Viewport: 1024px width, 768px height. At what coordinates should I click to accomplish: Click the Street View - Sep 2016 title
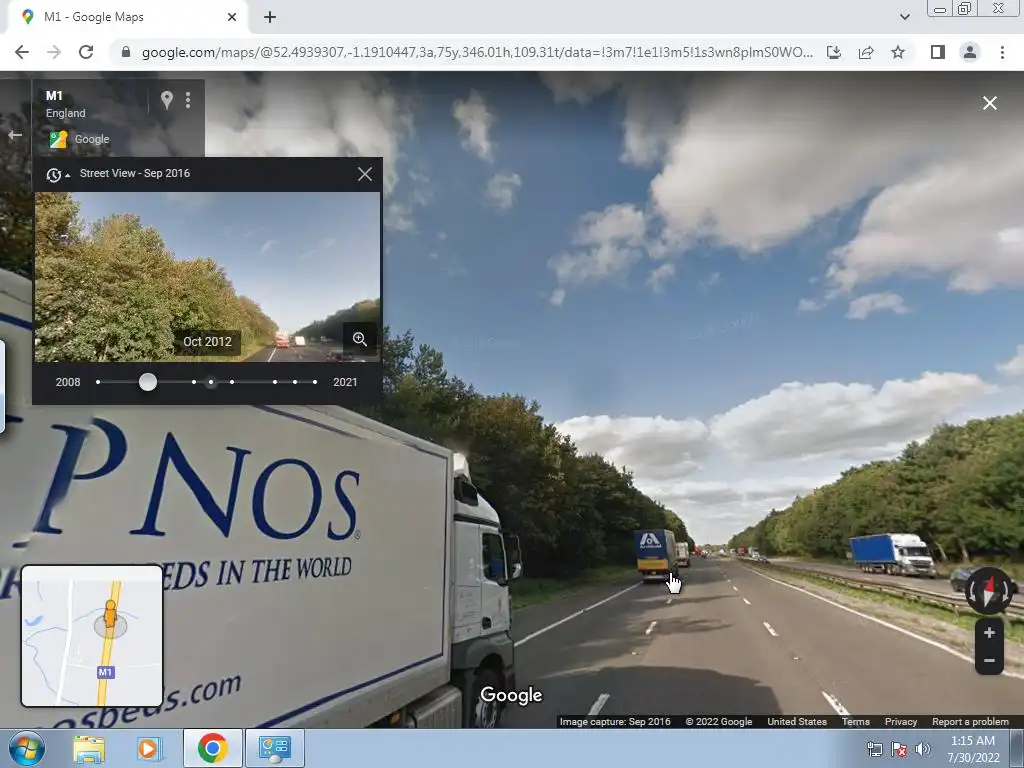[x=135, y=173]
